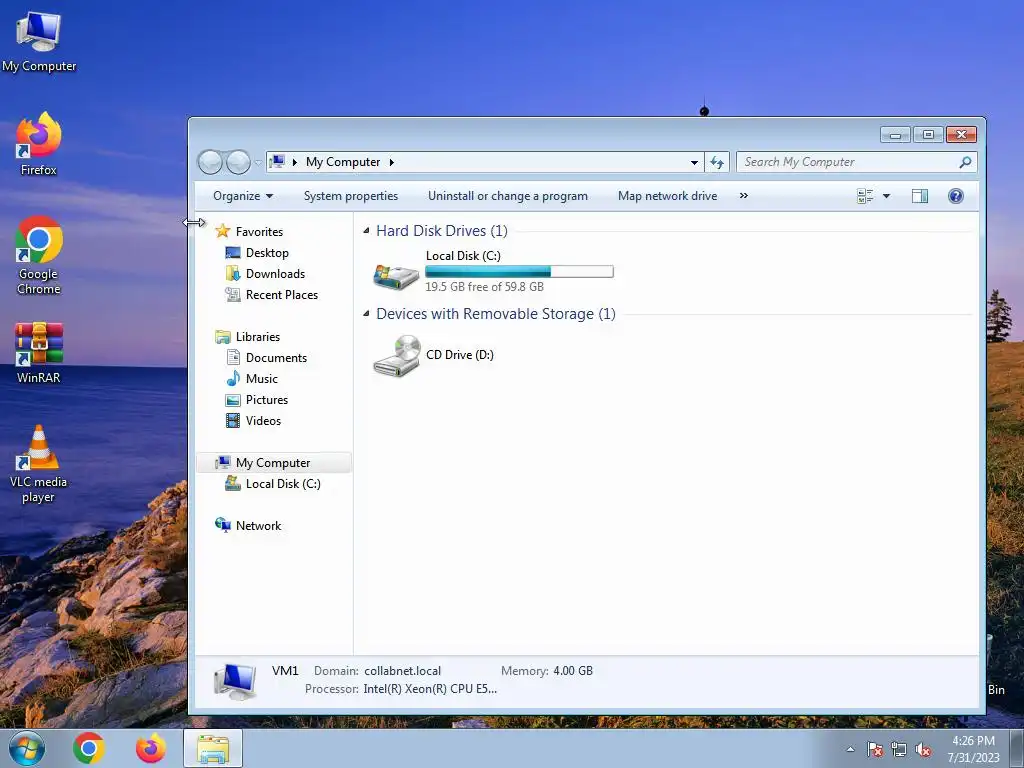Image resolution: width=1024 pixels, height=768 pixels.
Task: Click the Favorites star icon in sidebar
Action: tap(223, 231)
